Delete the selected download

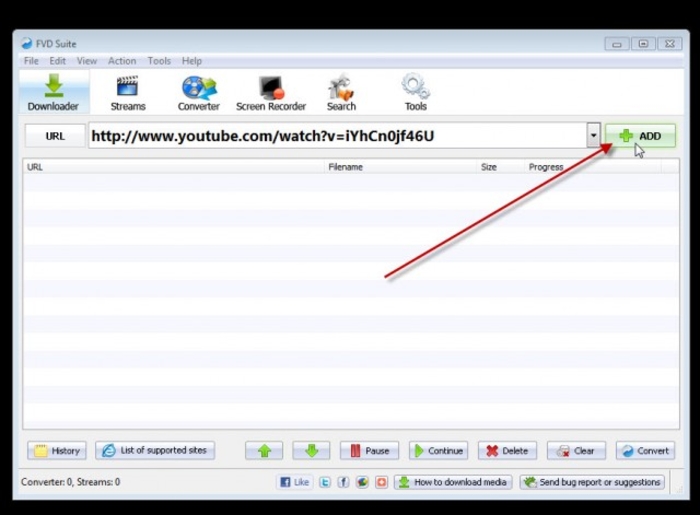[507, 451]
